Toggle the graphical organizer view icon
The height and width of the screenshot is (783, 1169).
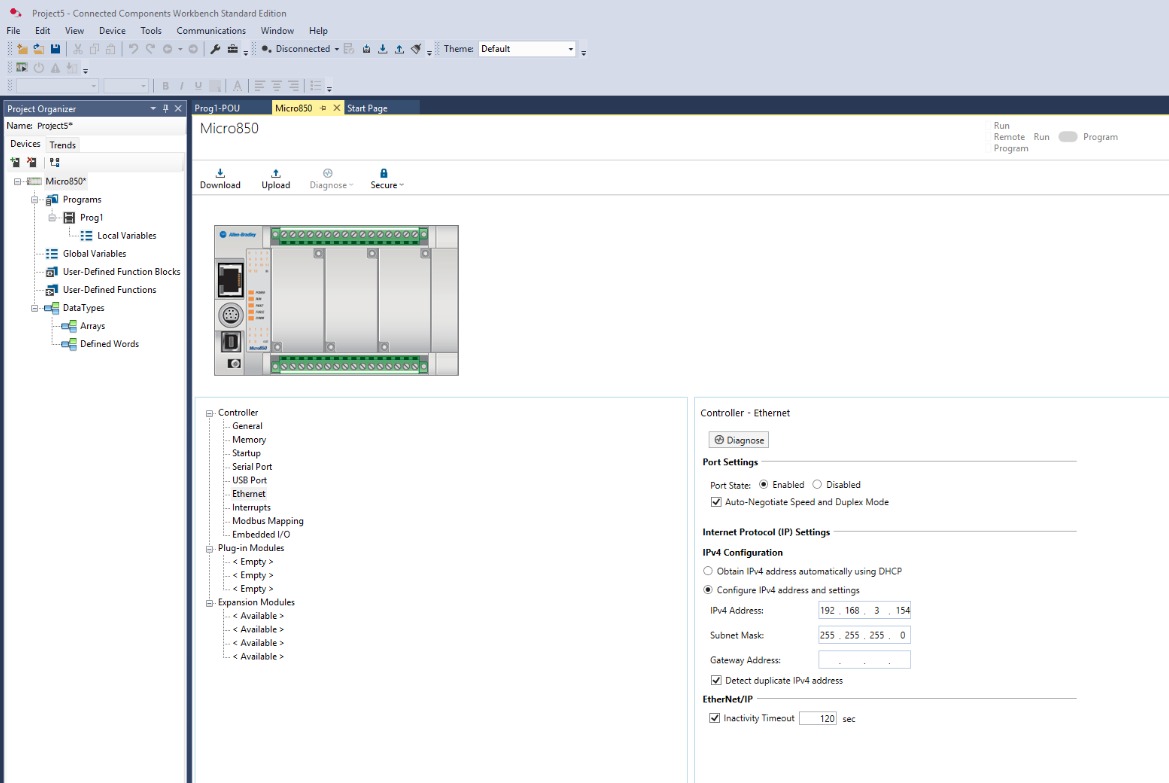(54, 162)
